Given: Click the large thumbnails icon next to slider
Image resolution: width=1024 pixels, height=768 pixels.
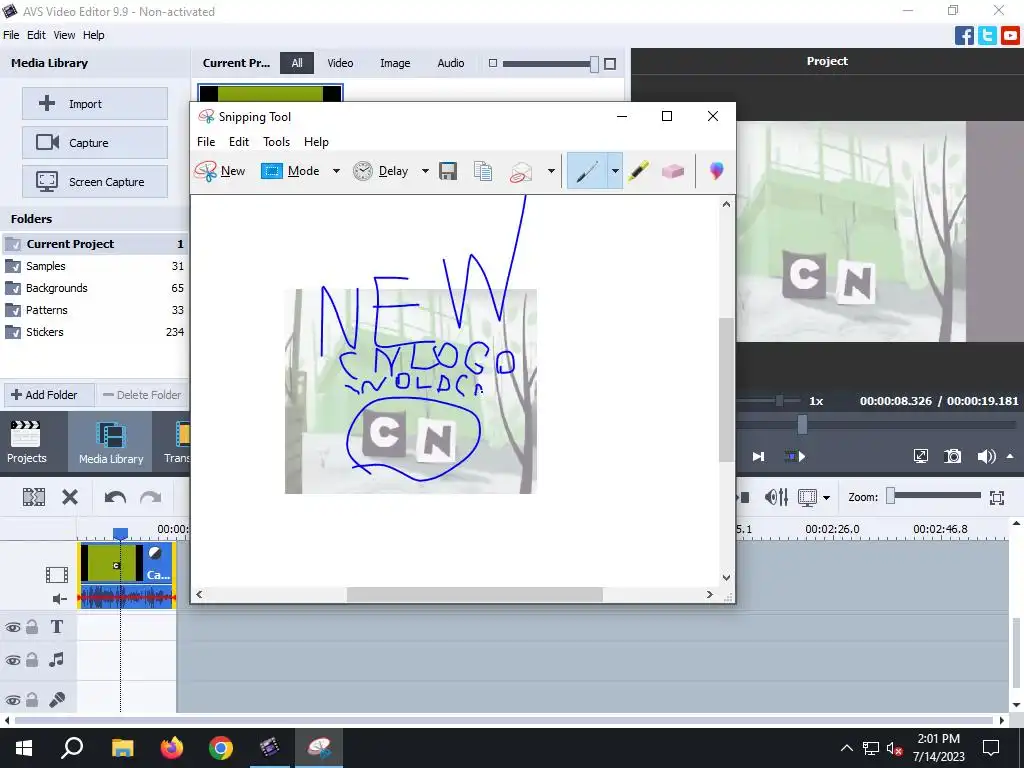Looking at the screenshot, I should tap(610, 64).
